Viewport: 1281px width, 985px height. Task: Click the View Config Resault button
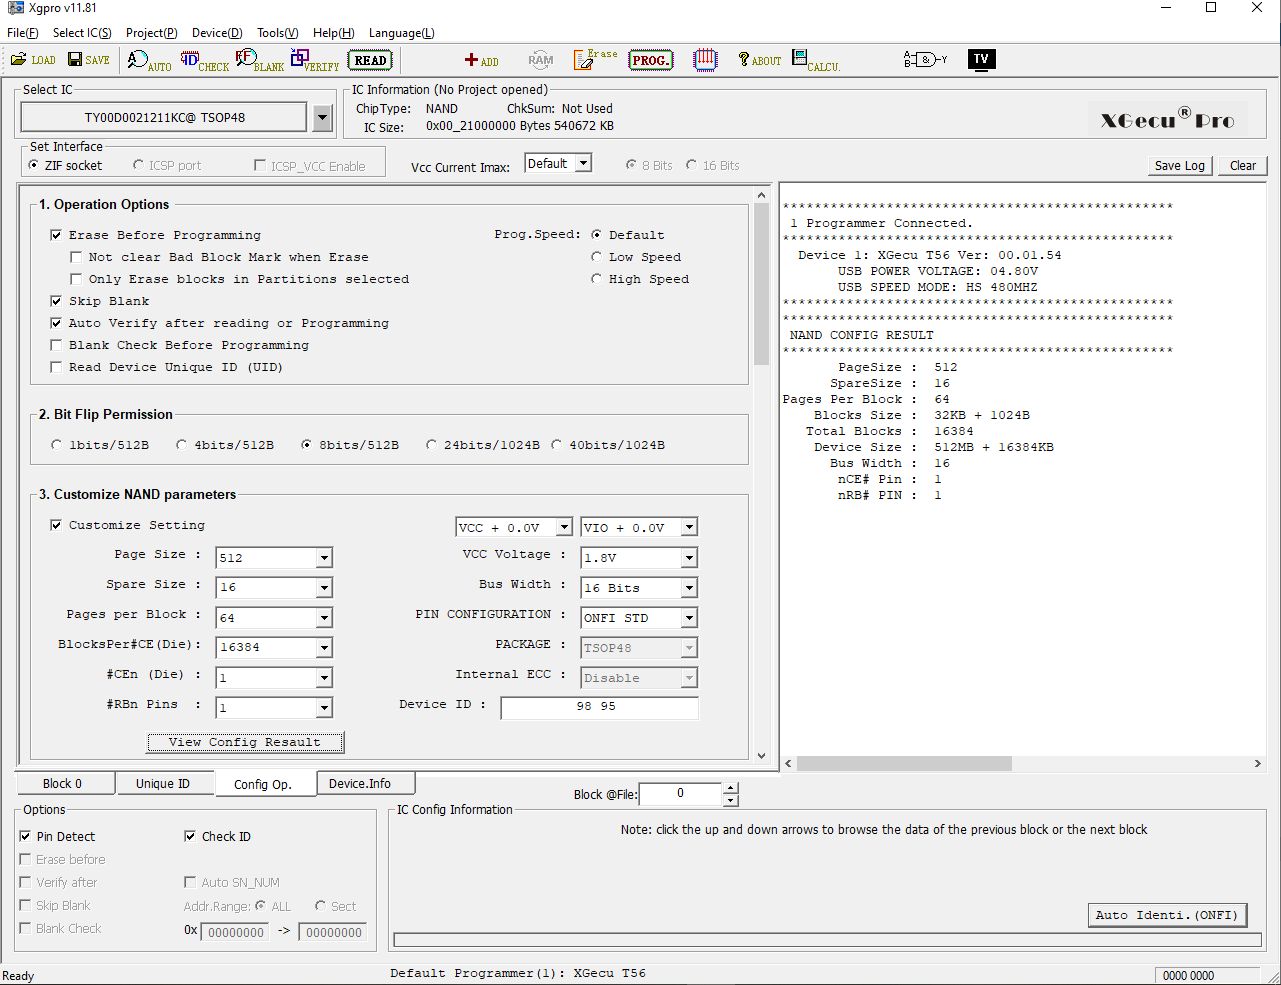click(245, 742)
